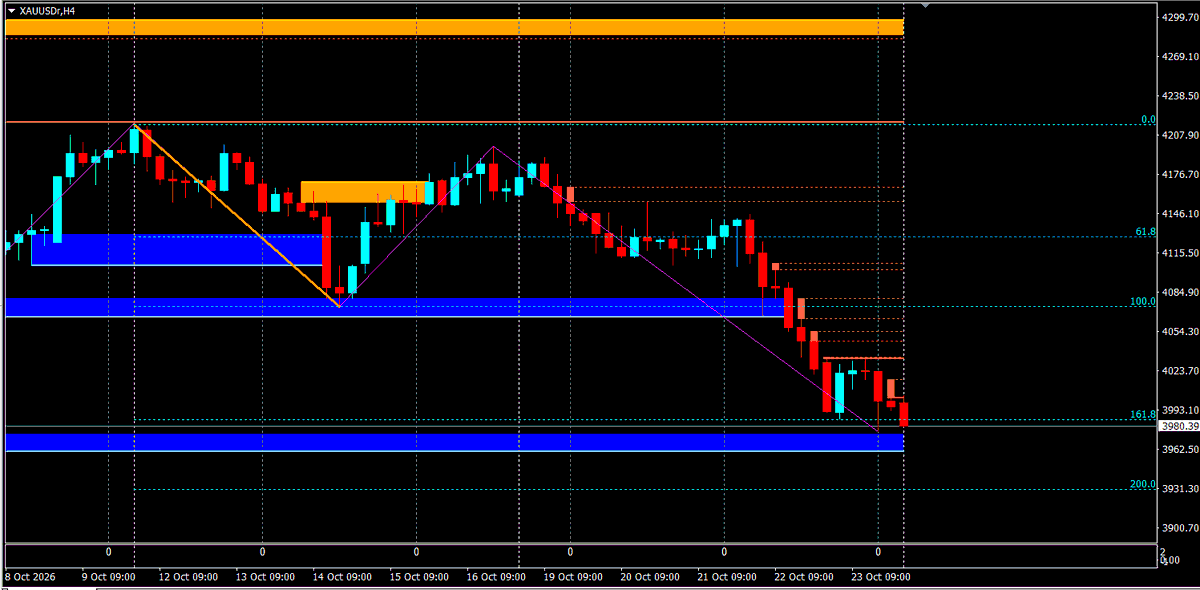This screenshot has width=1200, height=590.
Task: Click the XAUUSDr,H4 chart title
Action: pos(46,11)
